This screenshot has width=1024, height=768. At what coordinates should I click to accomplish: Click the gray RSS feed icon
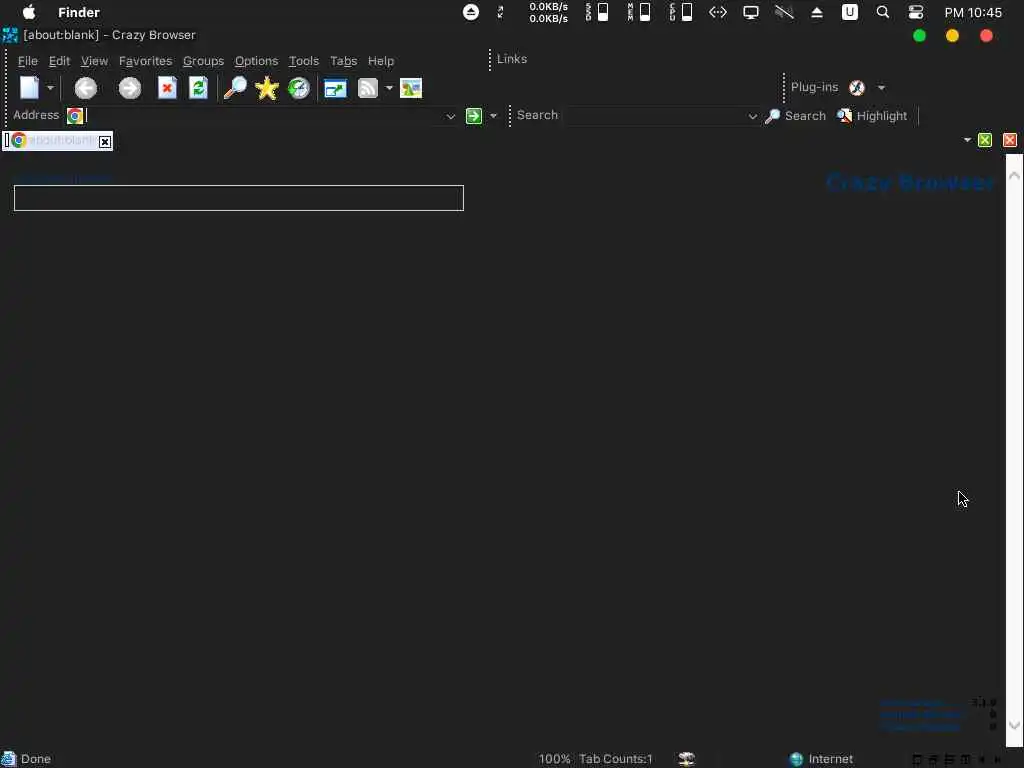point(368,88)
